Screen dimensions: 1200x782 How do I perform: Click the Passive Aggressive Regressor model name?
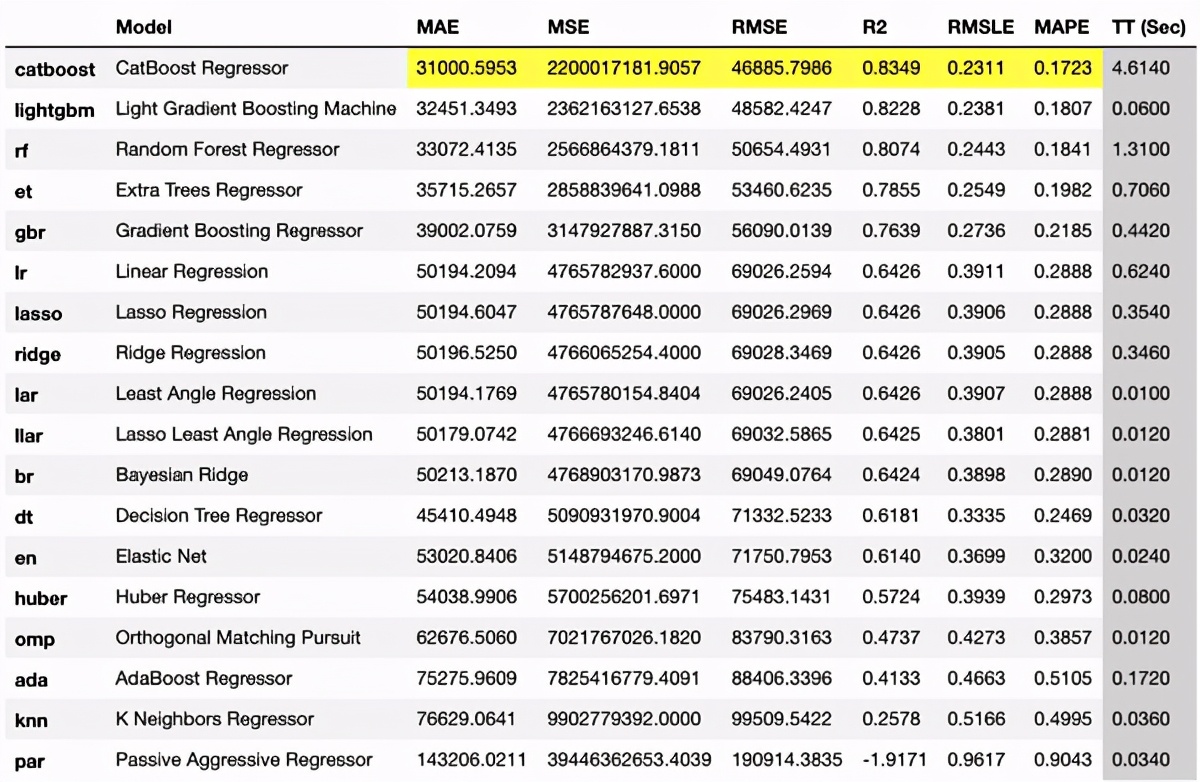click(x=244, y=760)
